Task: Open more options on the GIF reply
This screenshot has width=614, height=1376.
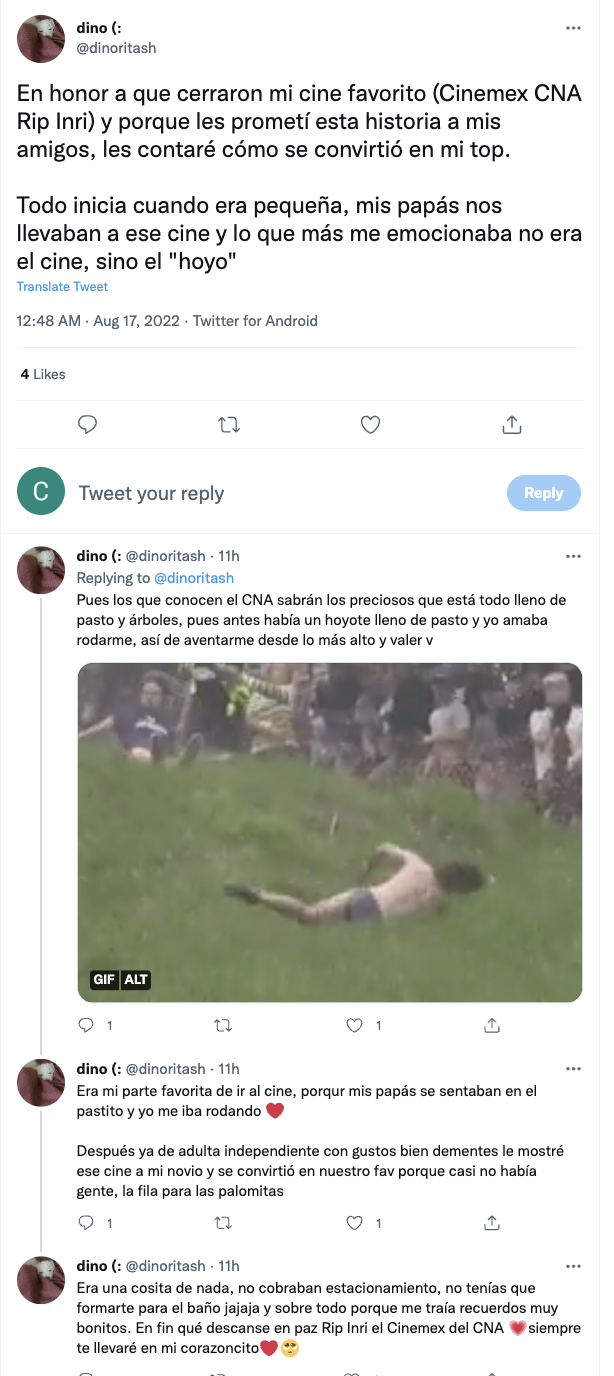Action: click(573, 556)
